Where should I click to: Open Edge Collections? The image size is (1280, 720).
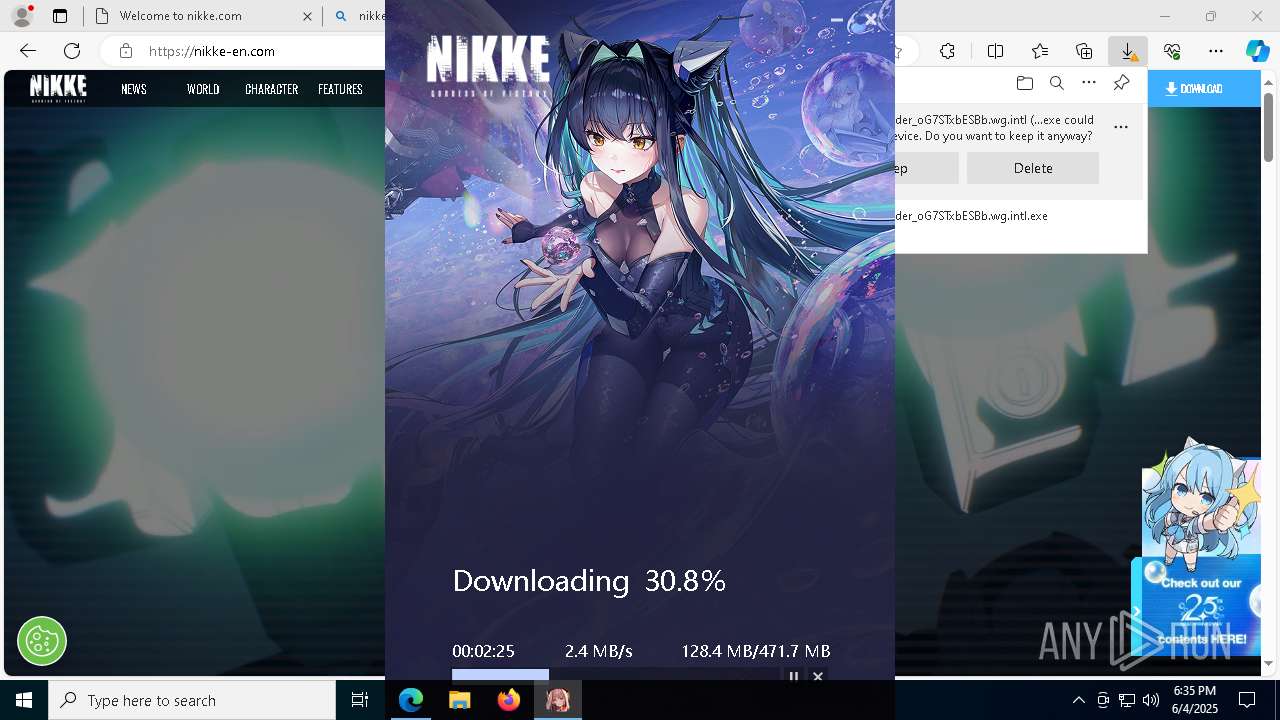(1084, 51)
